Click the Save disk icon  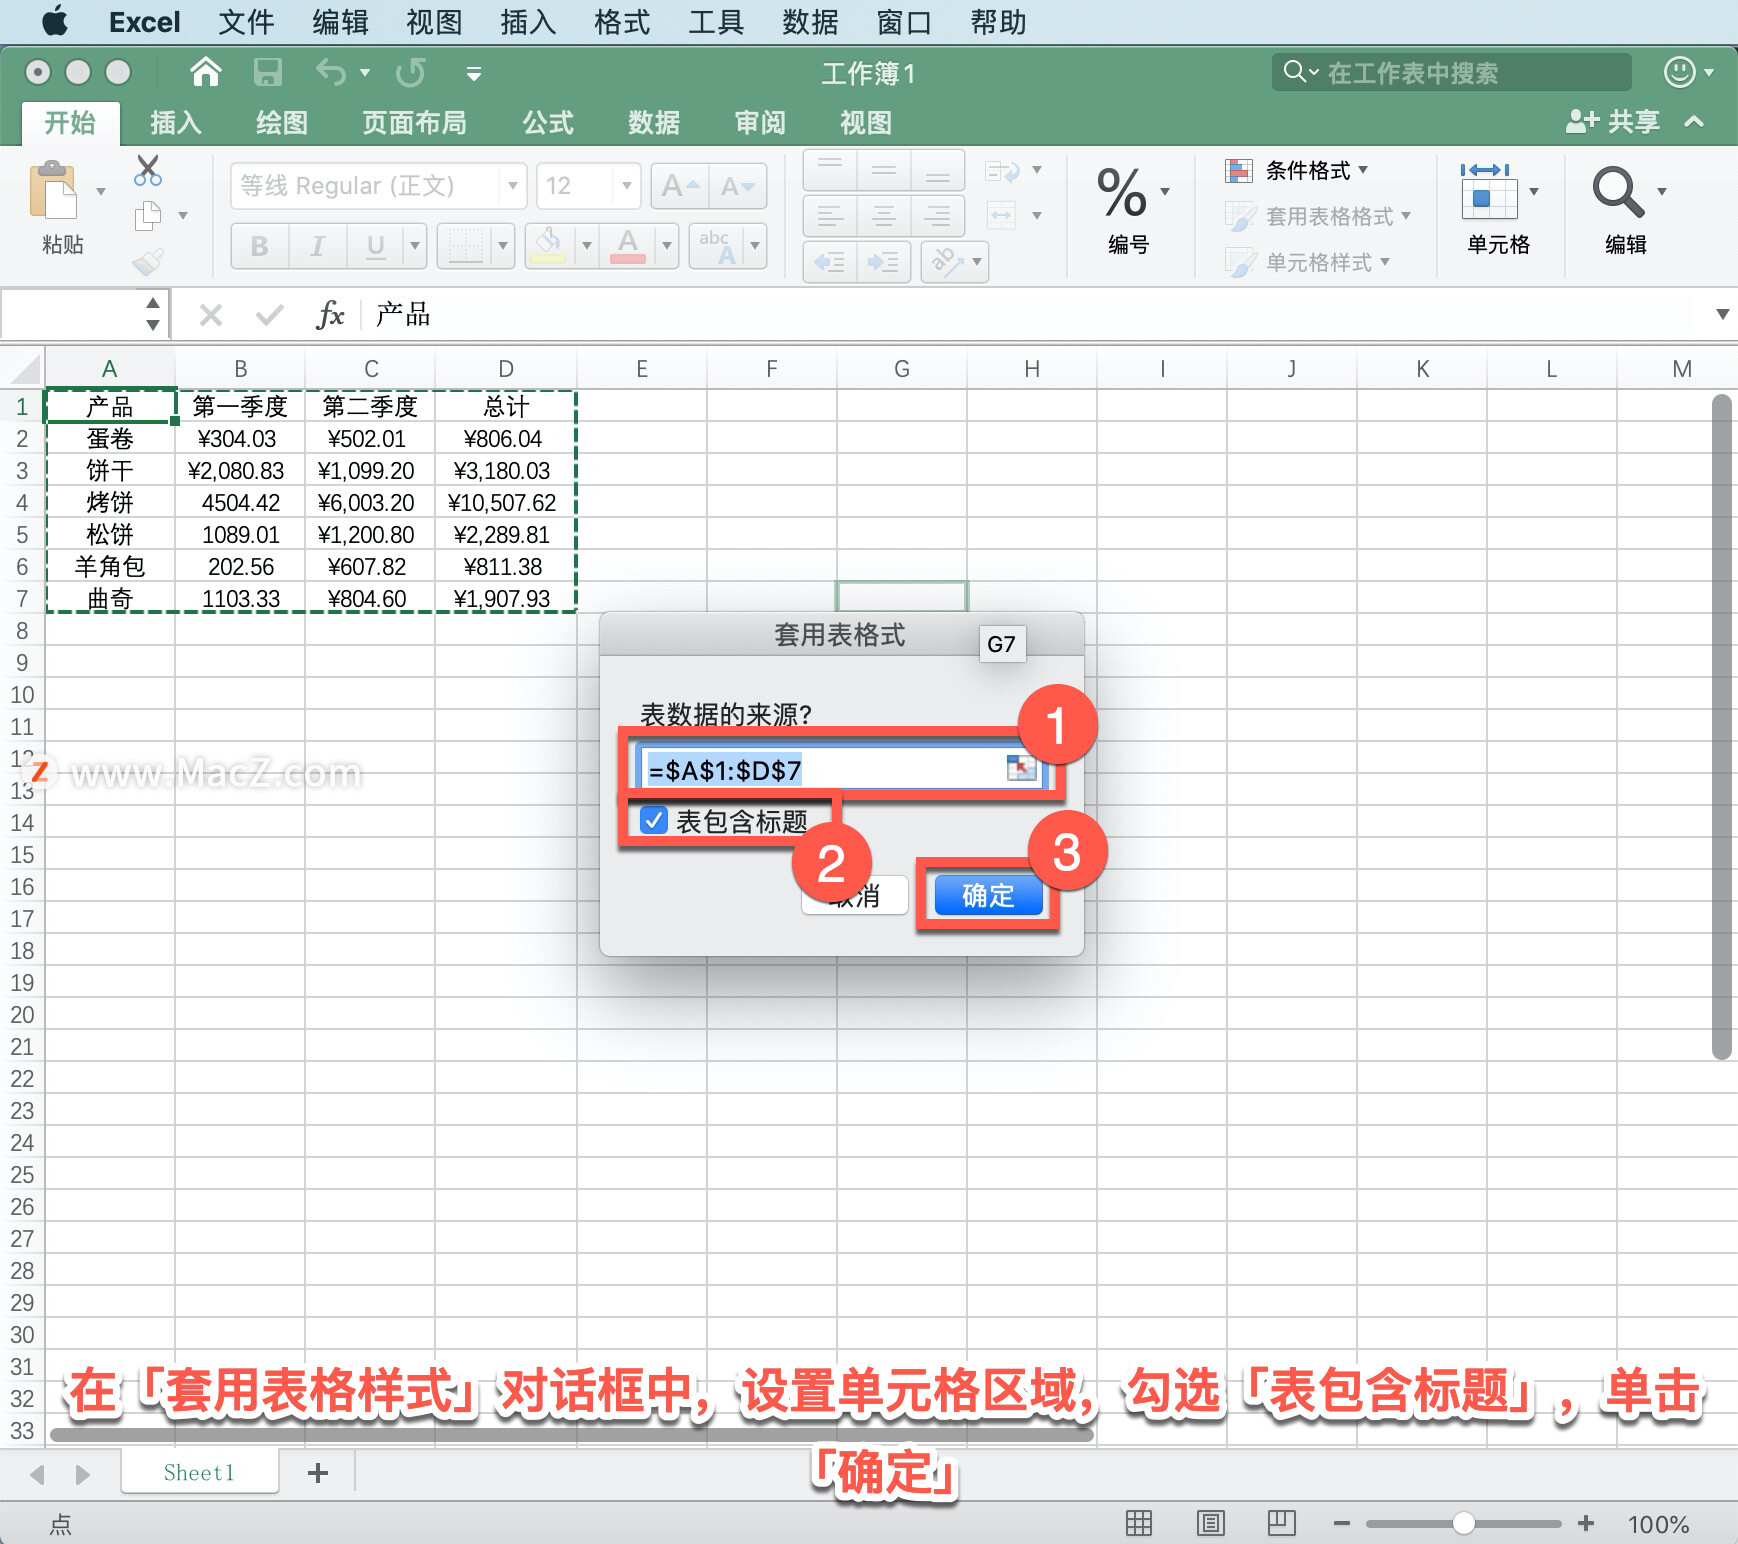(267, 72)
